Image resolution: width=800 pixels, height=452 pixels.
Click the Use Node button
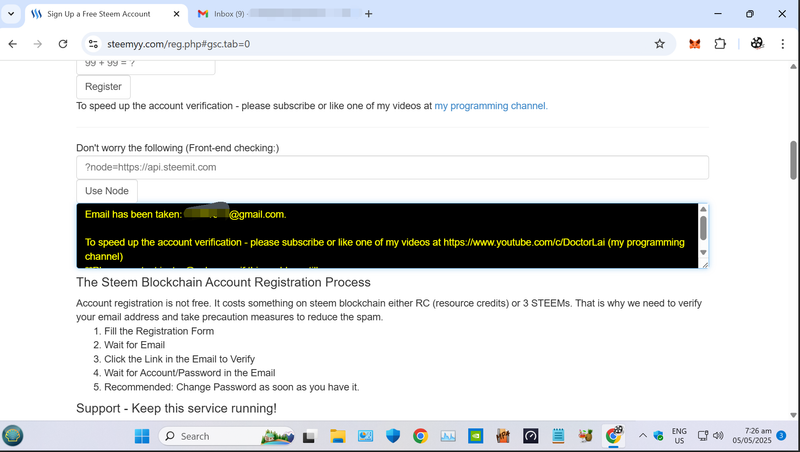pos(107,191)
